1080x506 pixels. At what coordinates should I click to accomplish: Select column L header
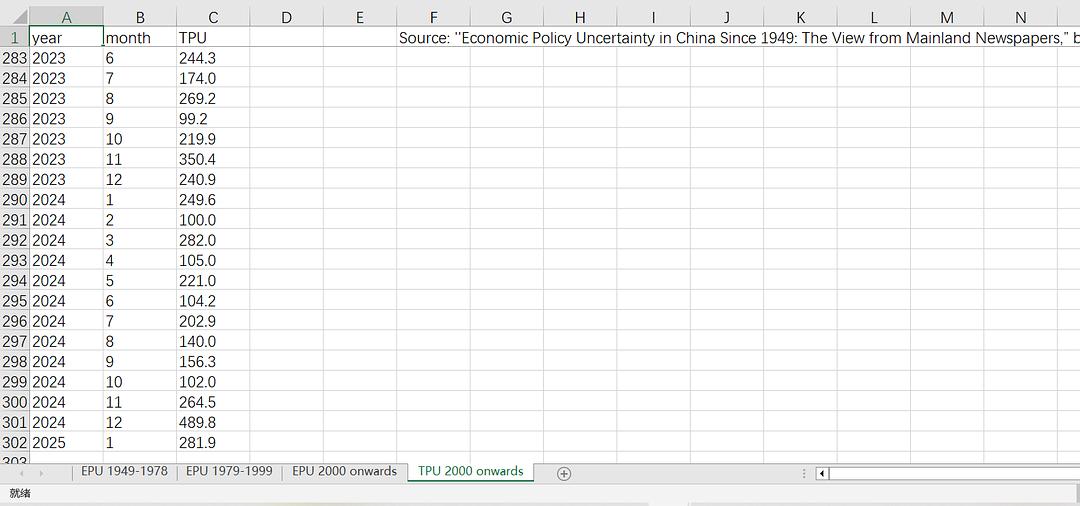(873, 18)
